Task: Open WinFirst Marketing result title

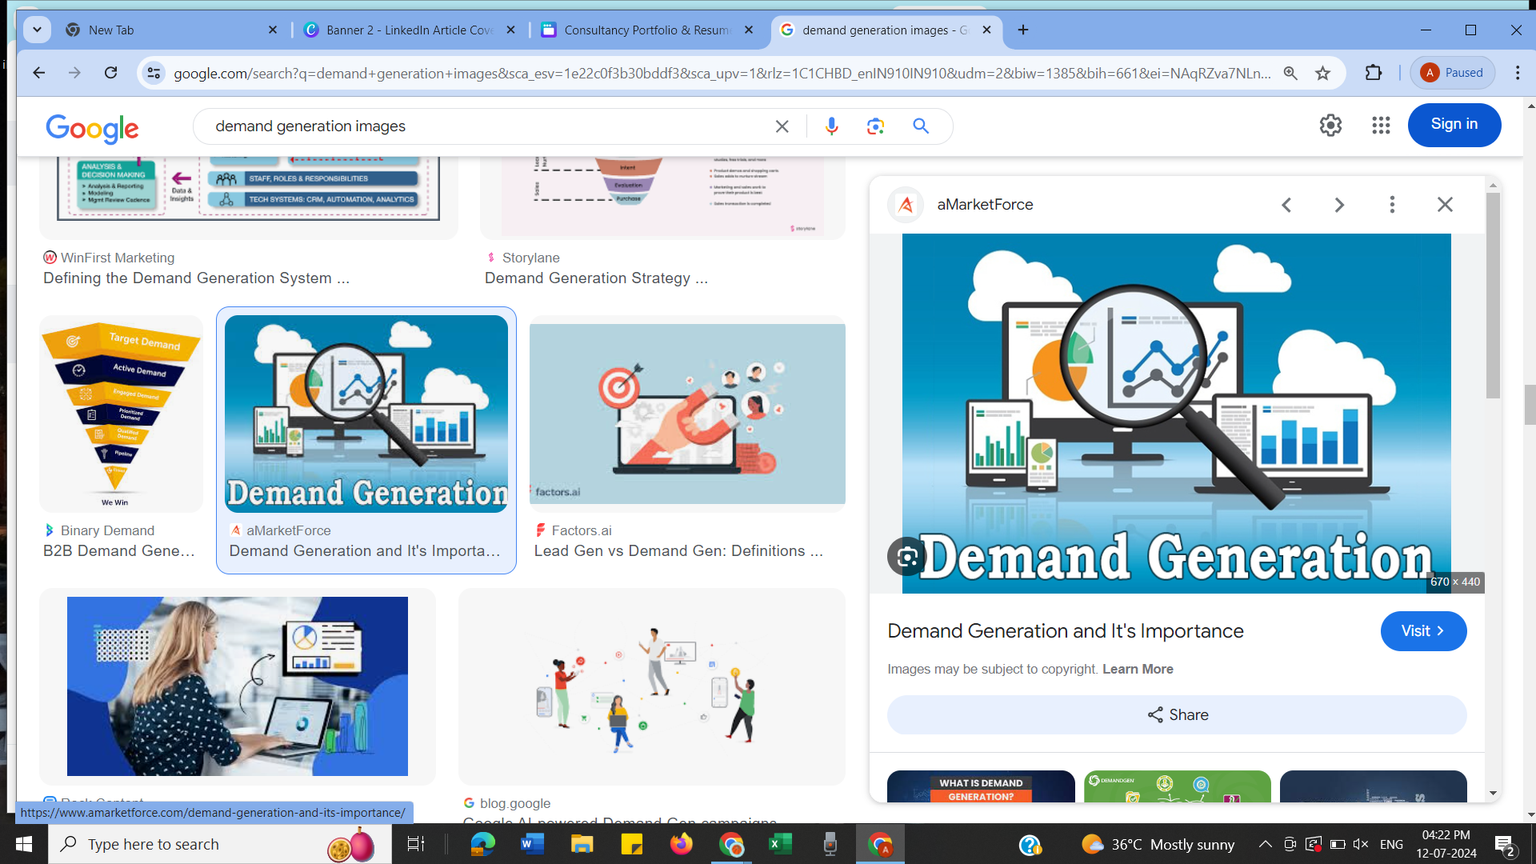Action: pyautogui.click(x=196, y=278)
